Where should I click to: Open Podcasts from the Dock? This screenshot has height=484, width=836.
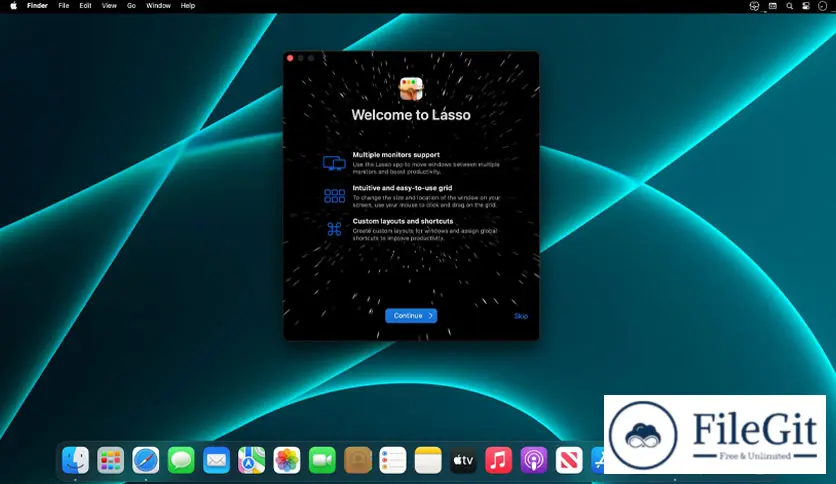point(533,460)
